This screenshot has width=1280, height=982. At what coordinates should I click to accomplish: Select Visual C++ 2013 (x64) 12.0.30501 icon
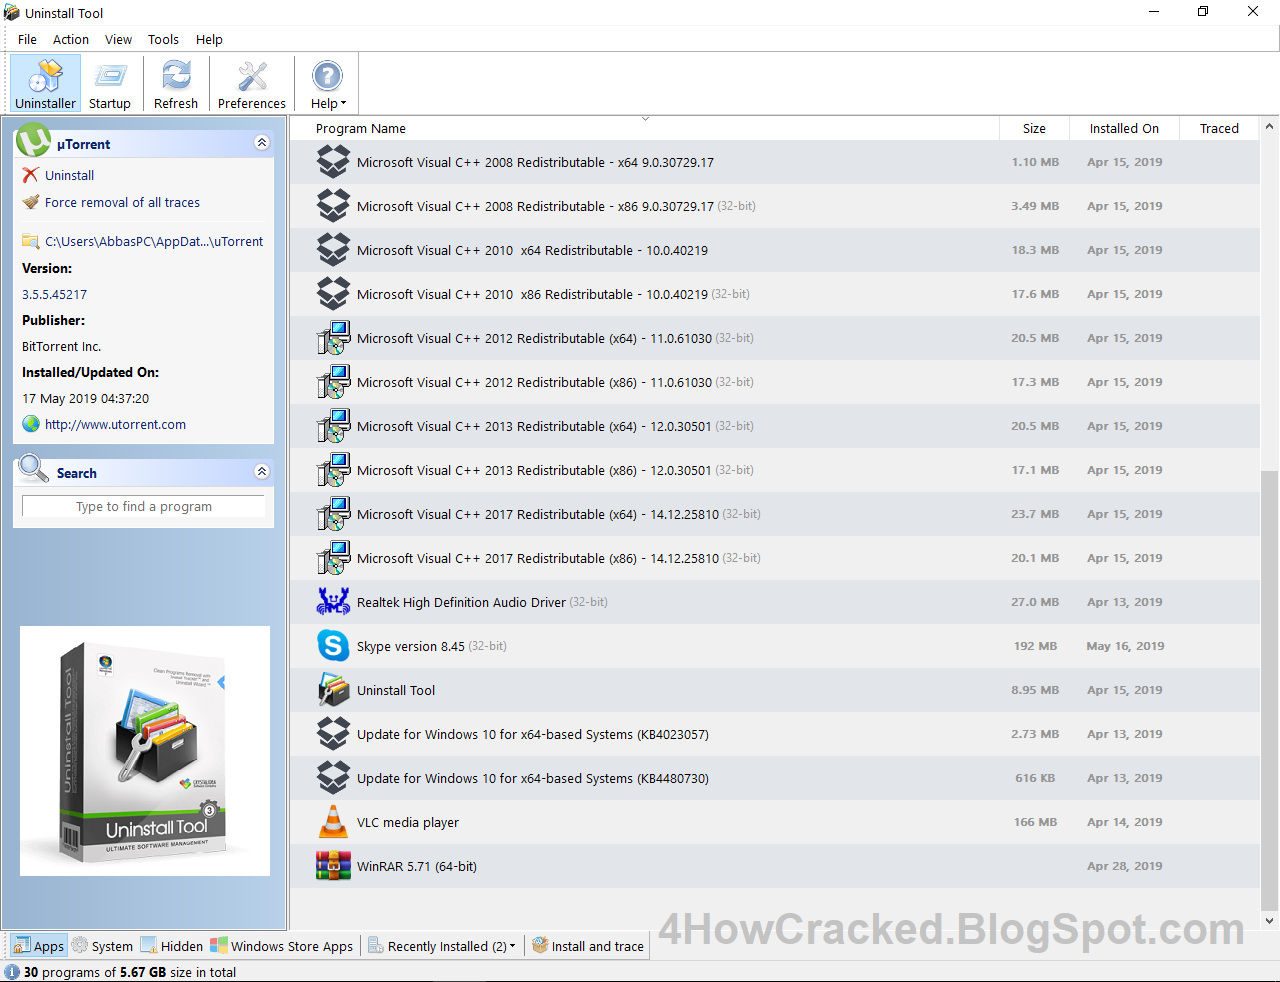[x=333, y=426]
